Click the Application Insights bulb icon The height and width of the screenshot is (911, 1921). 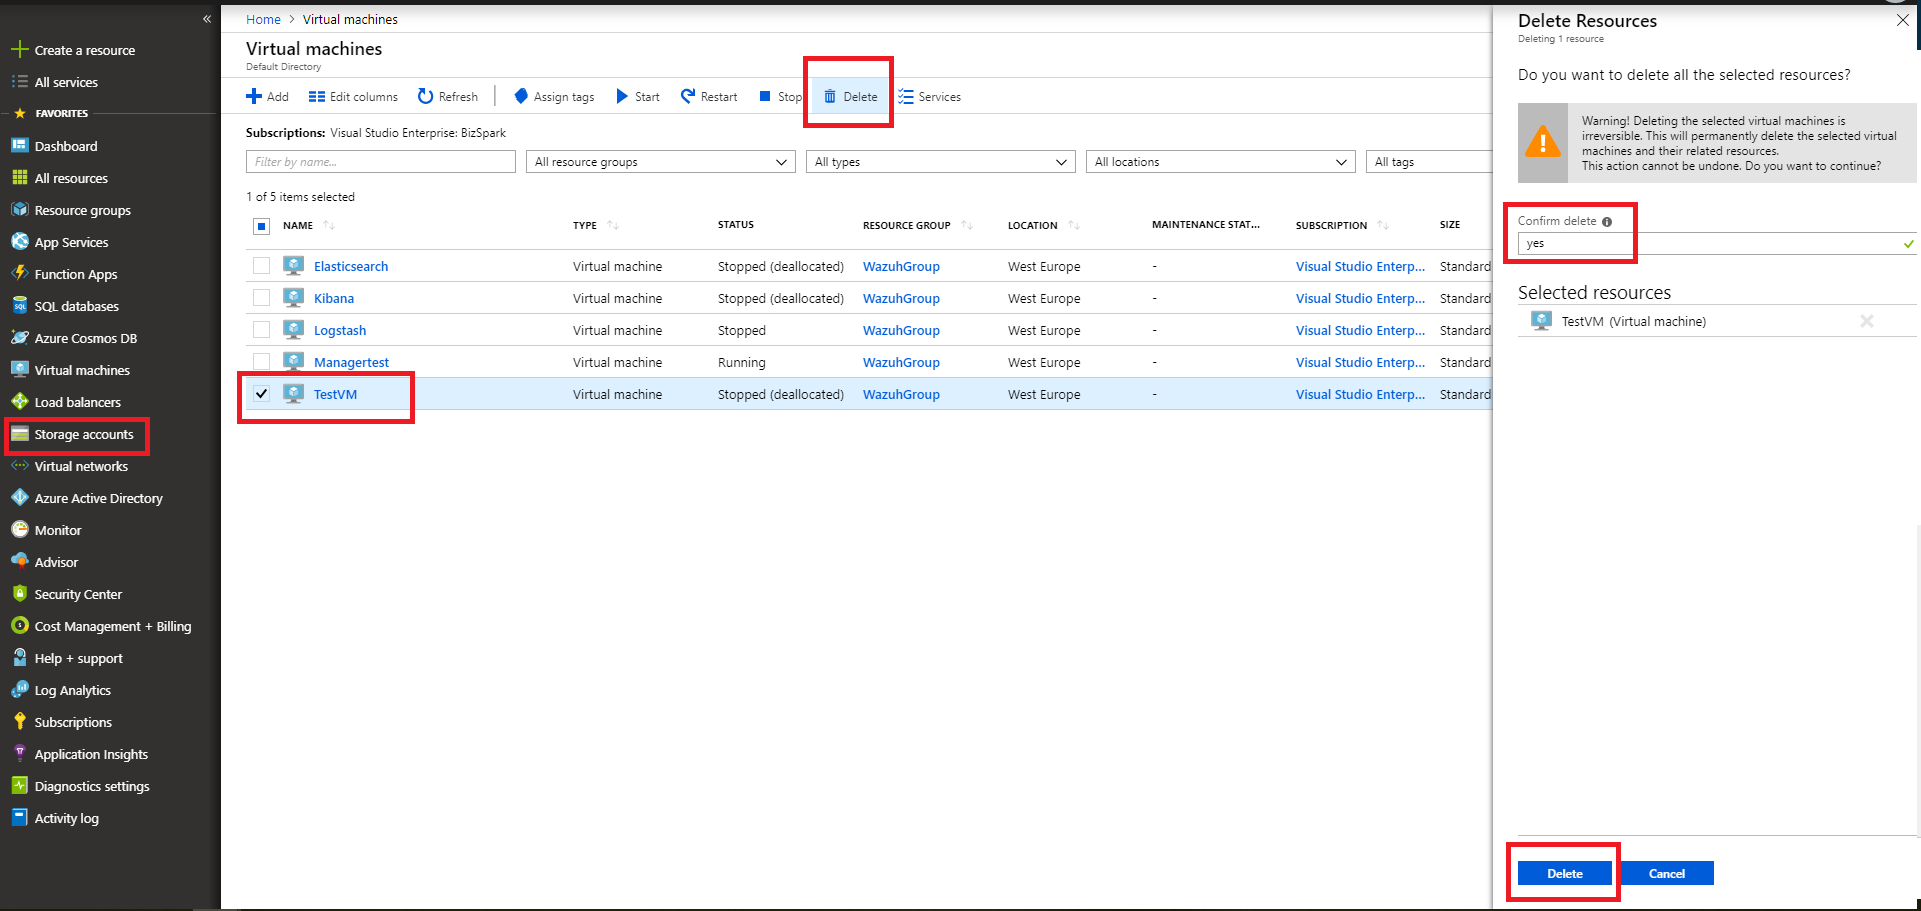pyautogui.click(x=19, y=754)
